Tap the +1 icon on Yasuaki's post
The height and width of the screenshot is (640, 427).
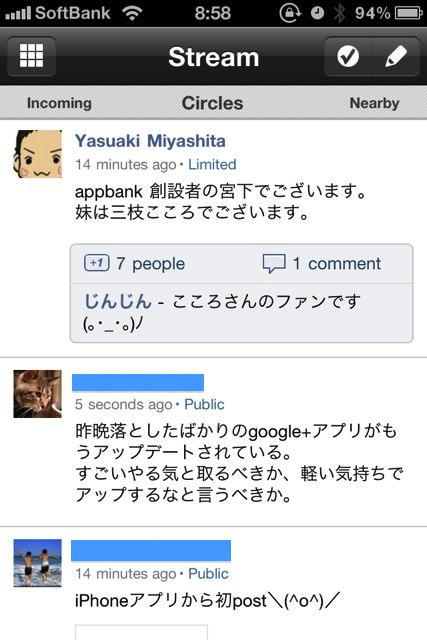(x=97, y=263)
